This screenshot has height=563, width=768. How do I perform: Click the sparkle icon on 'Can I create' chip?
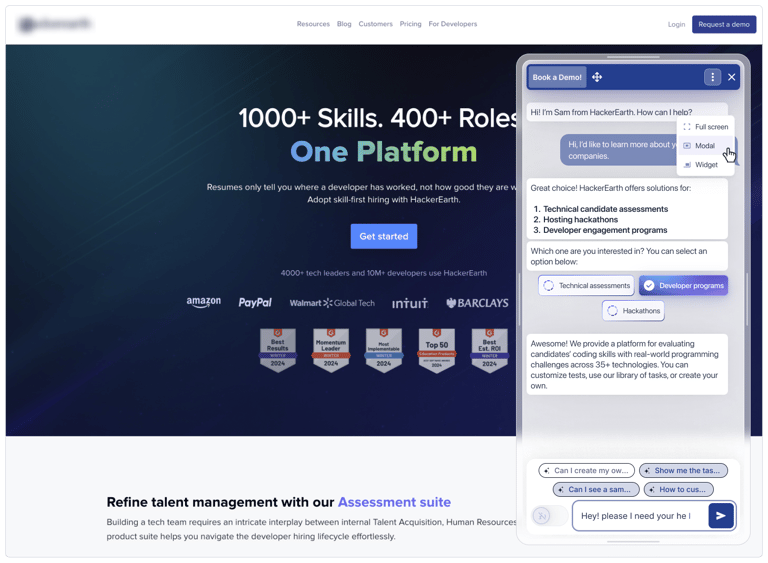point(547,470)
